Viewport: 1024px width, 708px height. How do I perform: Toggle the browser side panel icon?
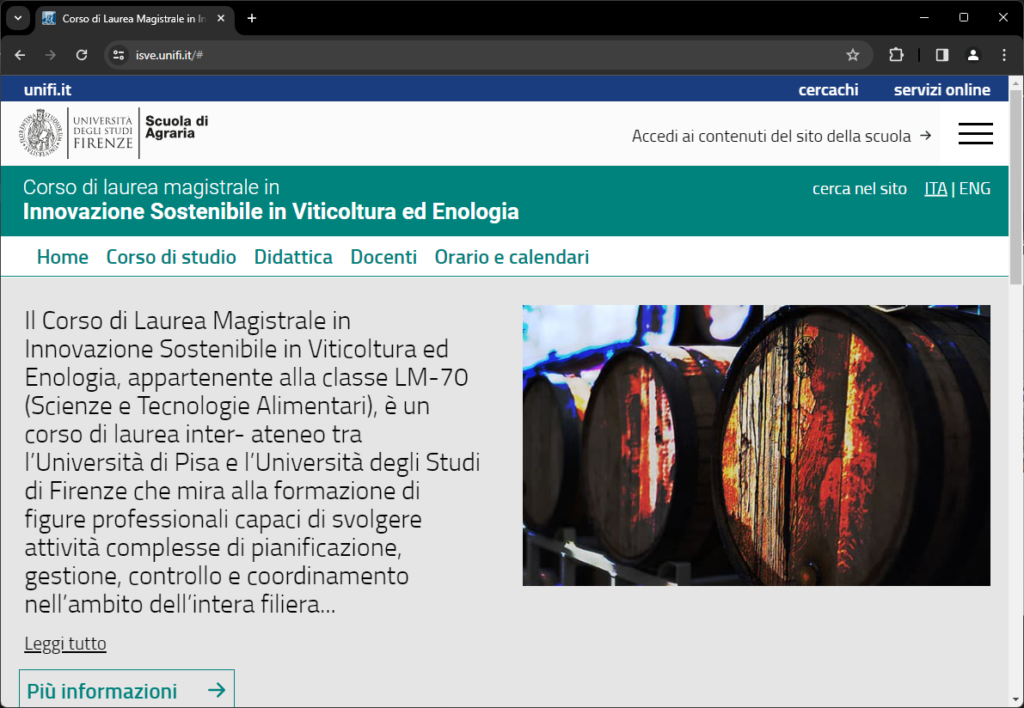coord(942,55)
